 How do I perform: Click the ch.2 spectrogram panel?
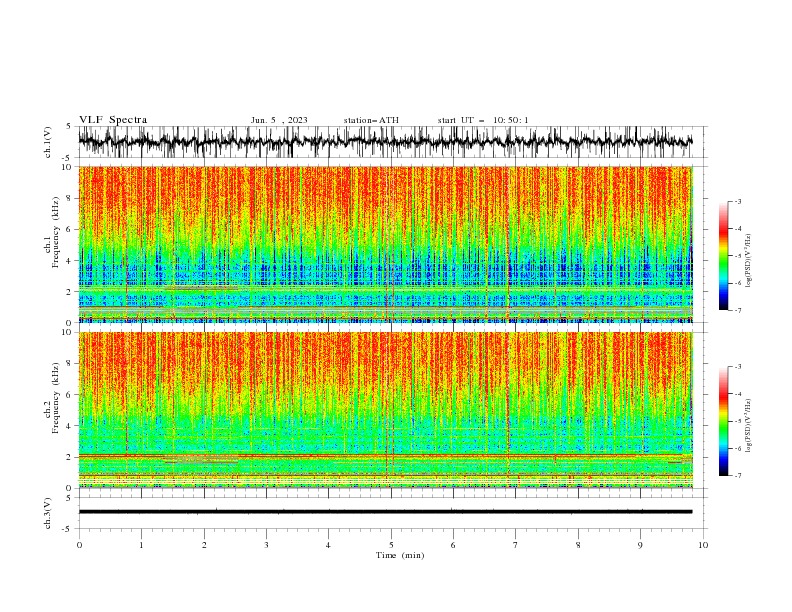(x=385, y=410)
